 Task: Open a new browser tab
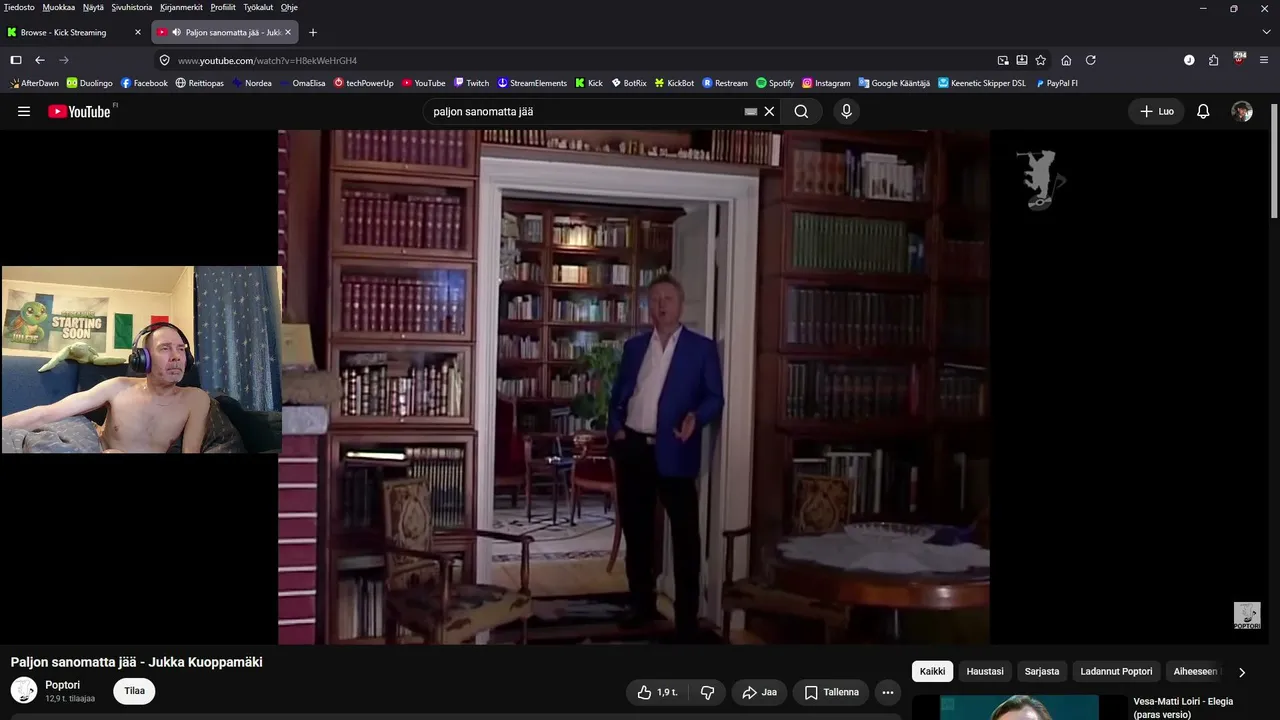coord(313,32)
